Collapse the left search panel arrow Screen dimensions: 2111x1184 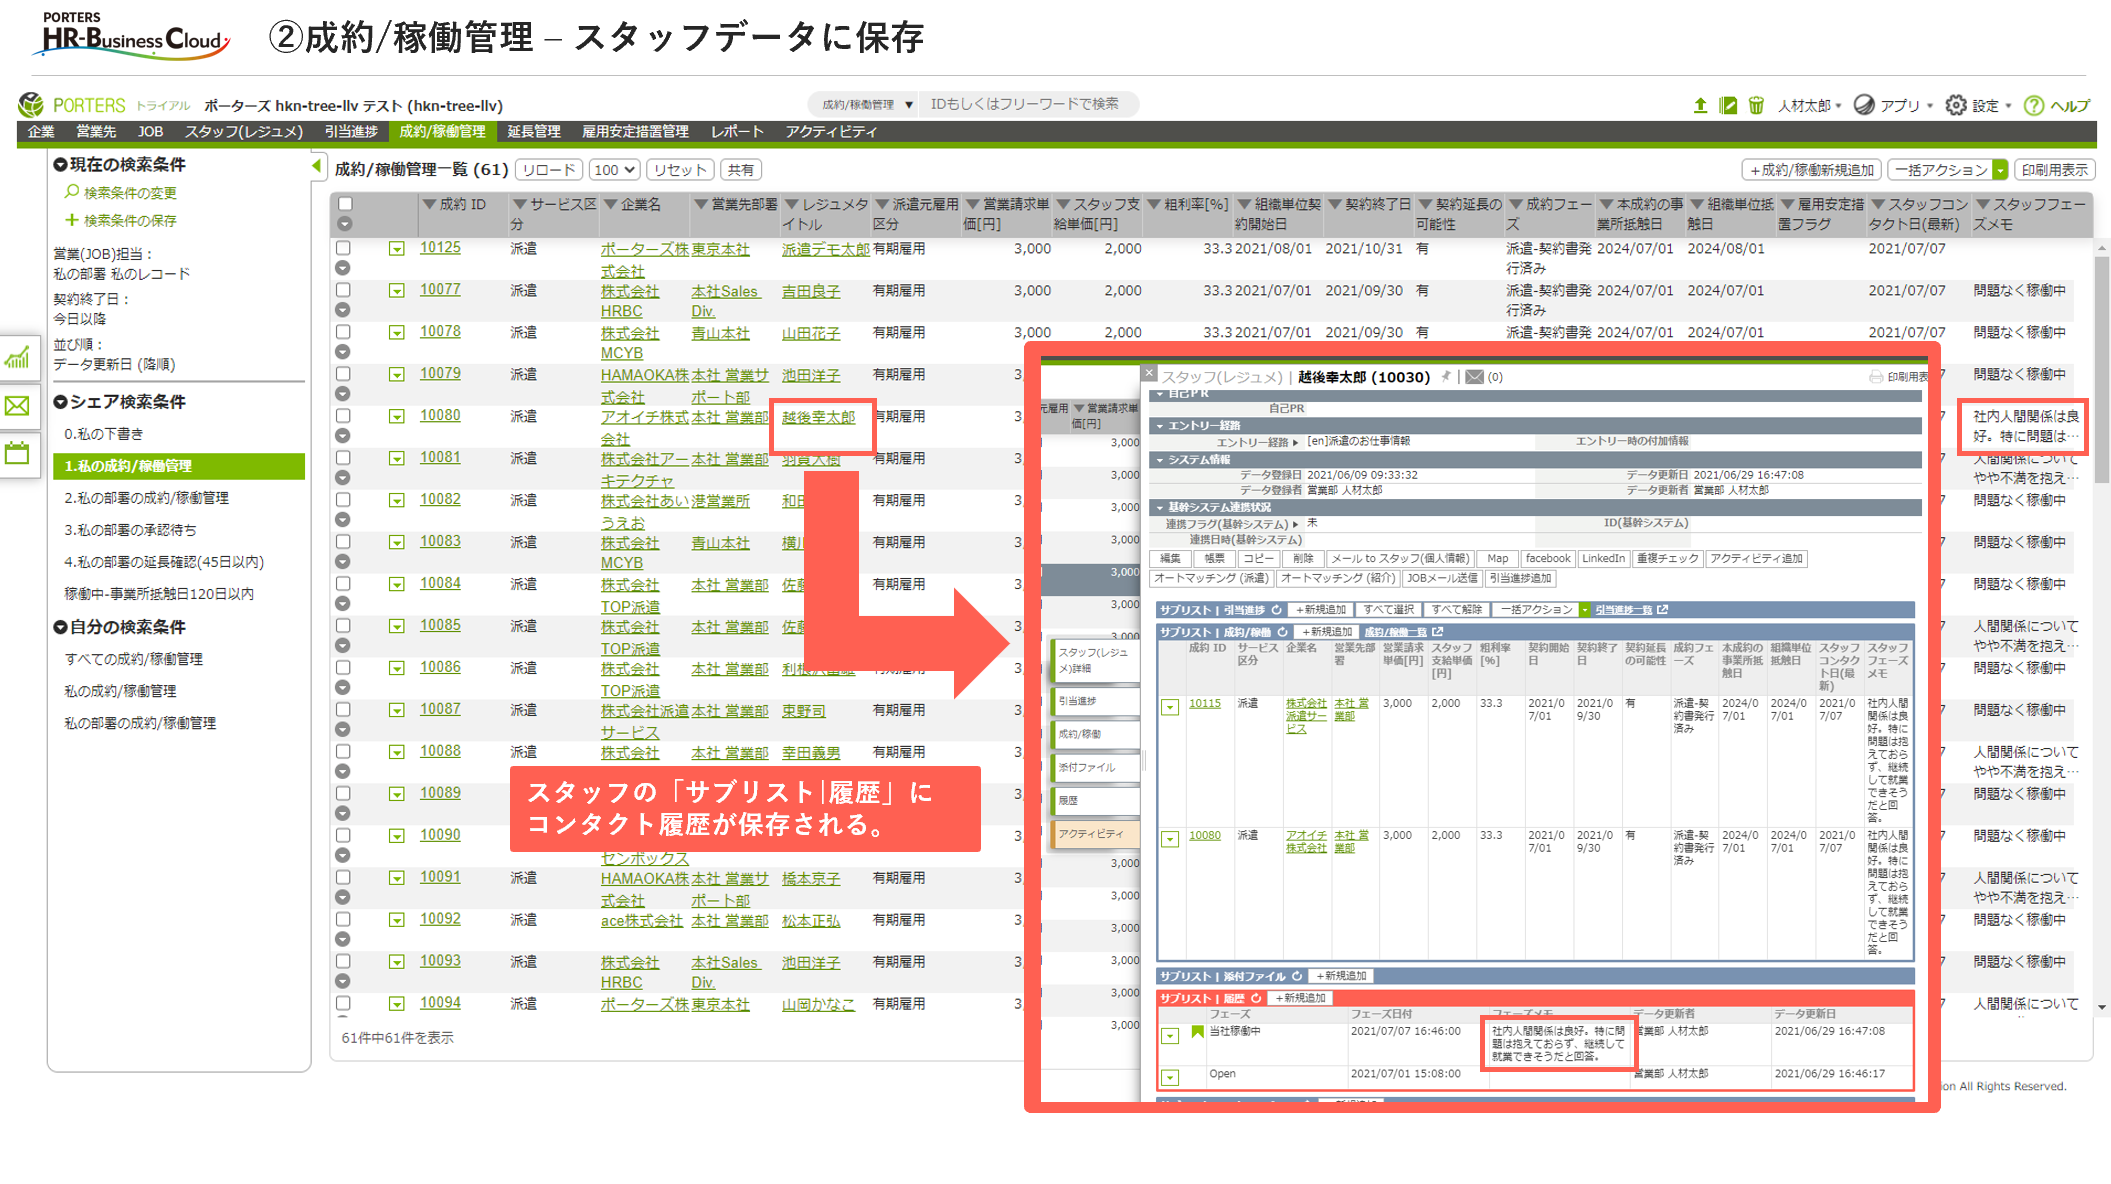317,166
